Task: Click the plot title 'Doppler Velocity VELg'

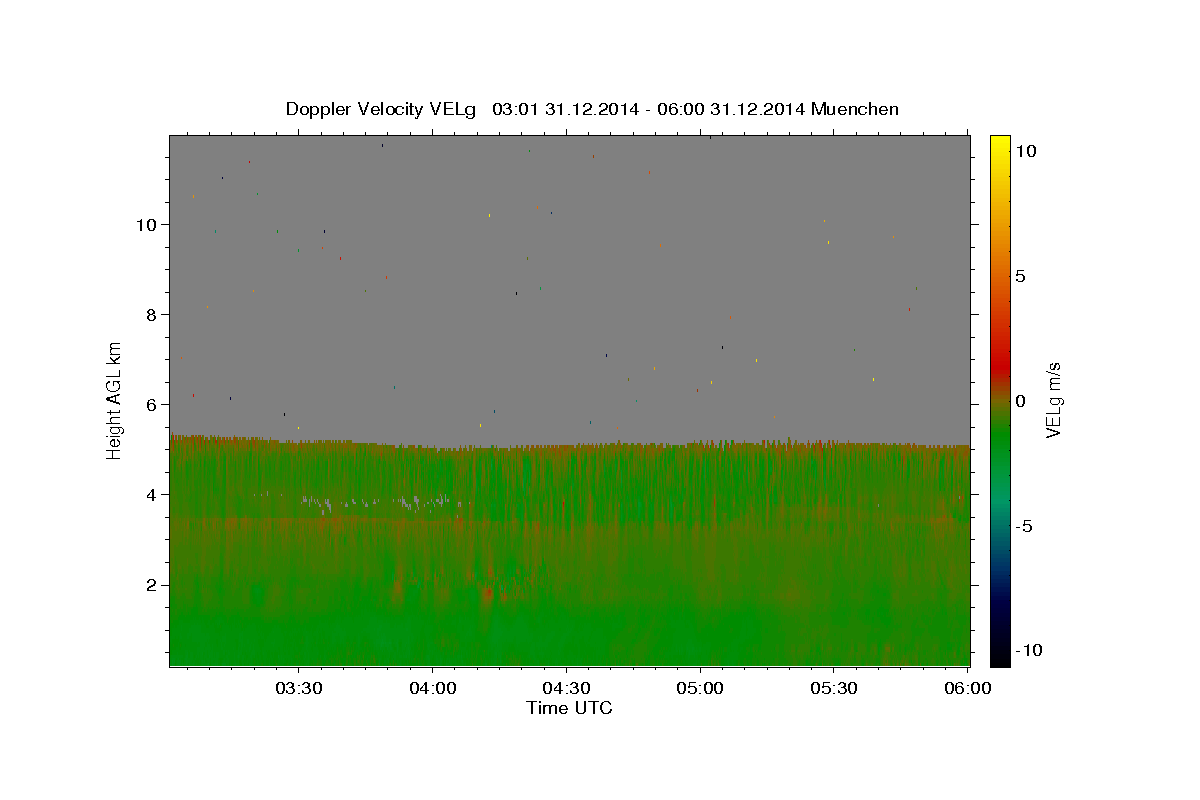Action: coord(381,109)
